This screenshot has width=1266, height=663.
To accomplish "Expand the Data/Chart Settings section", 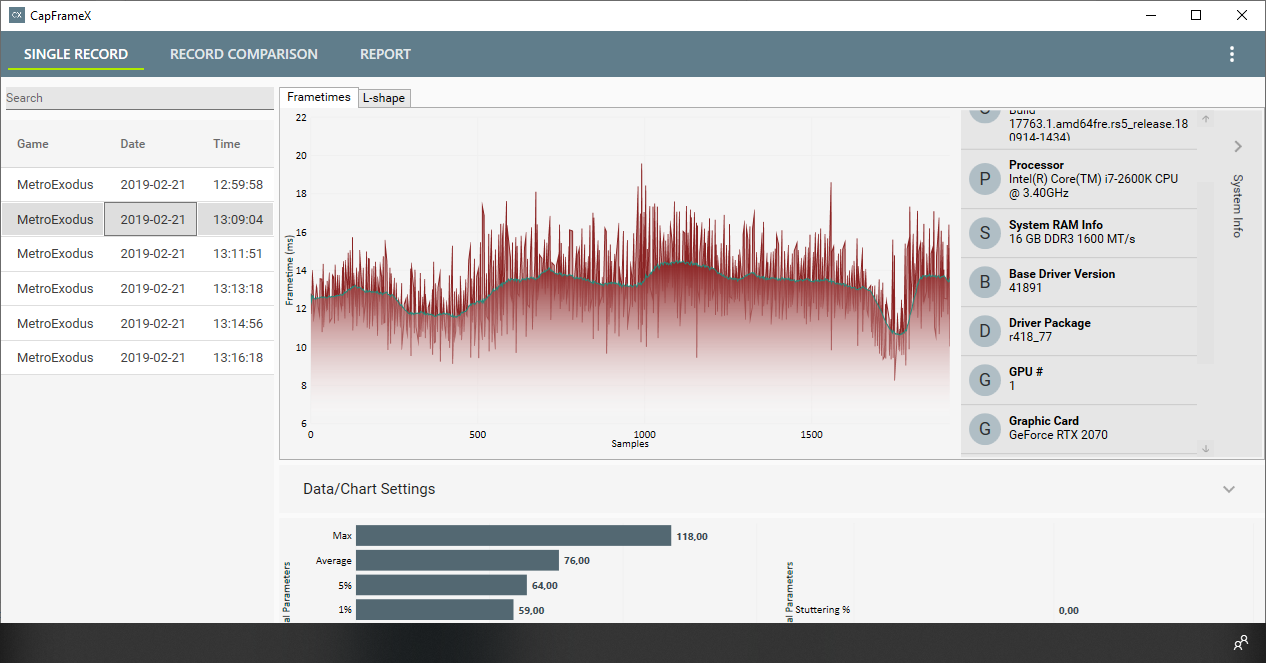I will 1229,489.
